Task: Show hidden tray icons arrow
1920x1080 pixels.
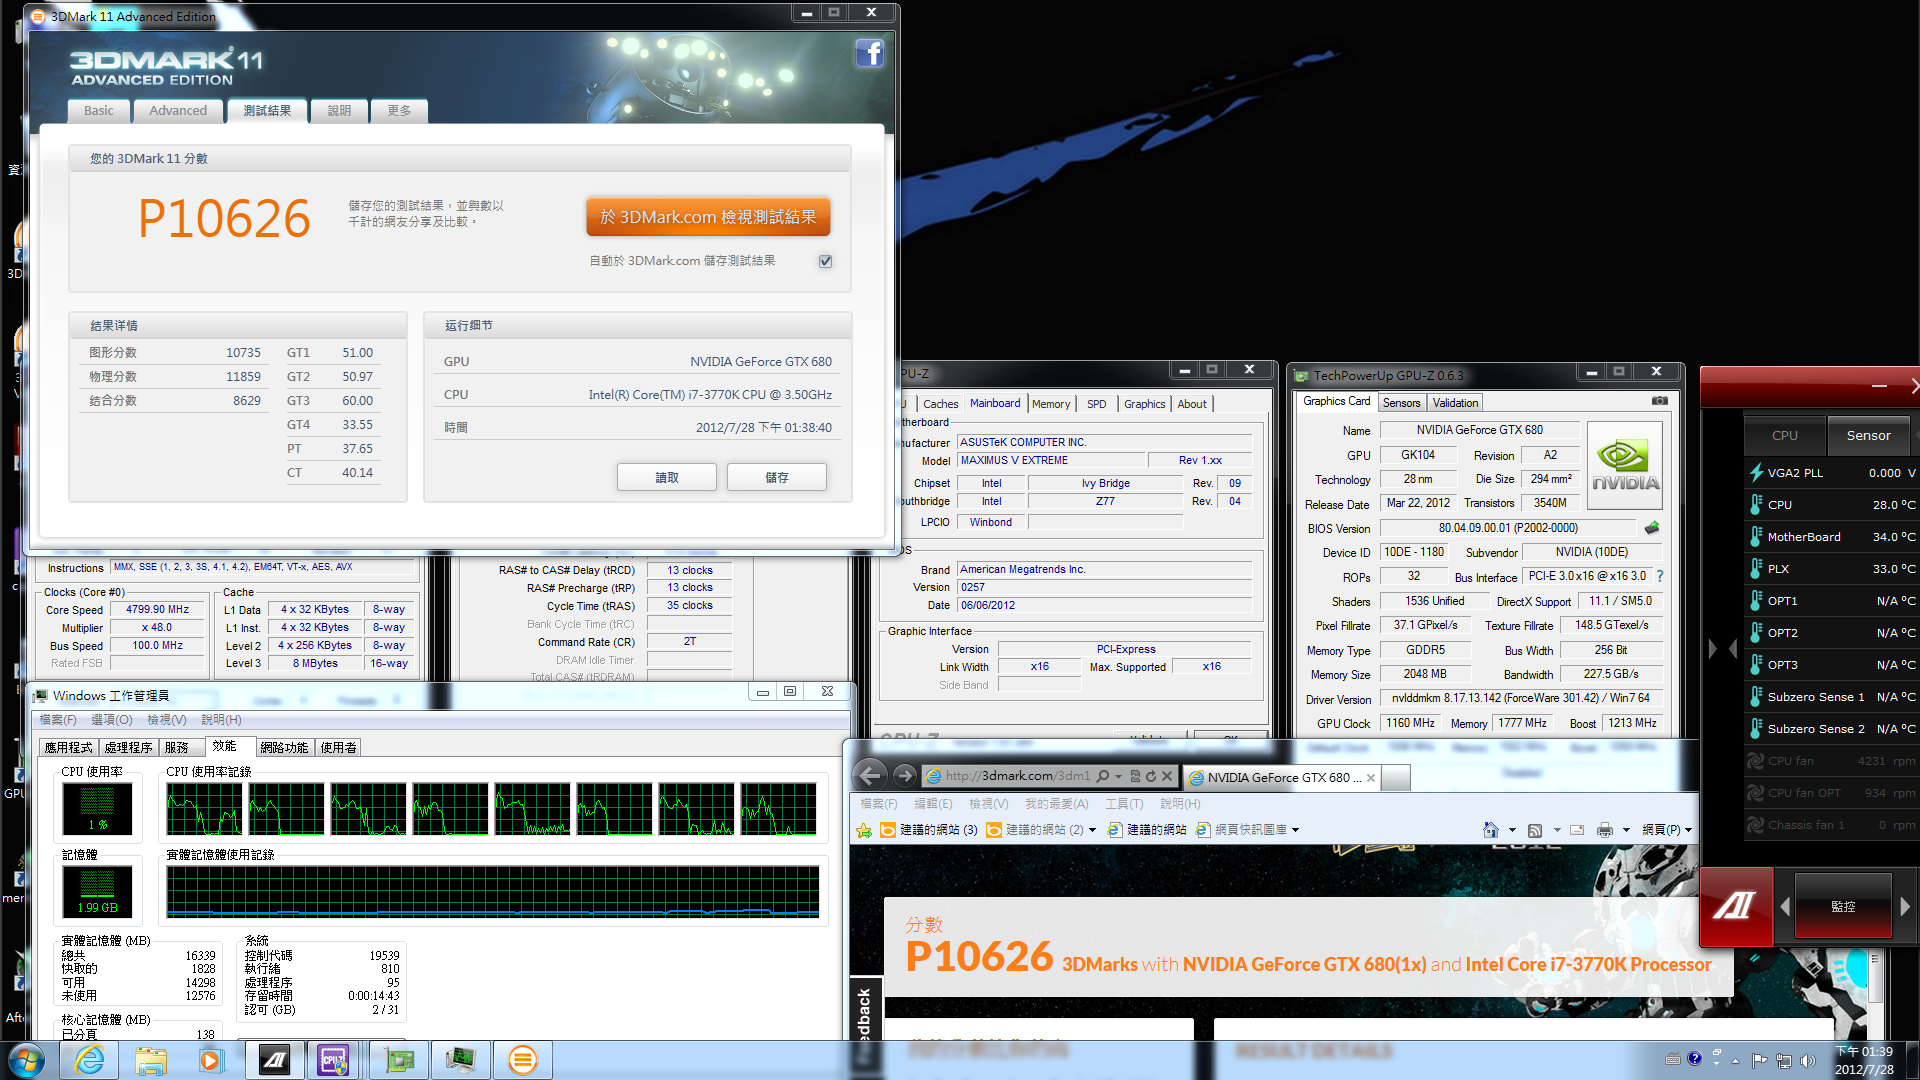Action: [x=1735, y=1060]
